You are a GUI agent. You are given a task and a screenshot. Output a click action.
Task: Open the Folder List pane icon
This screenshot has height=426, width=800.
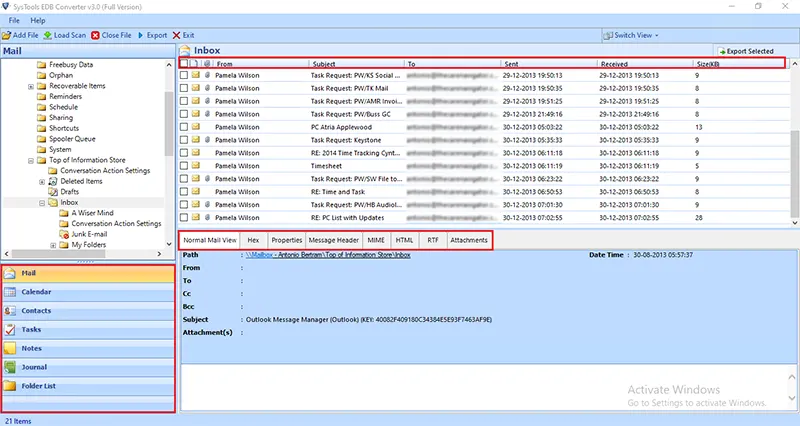(10, 386)
